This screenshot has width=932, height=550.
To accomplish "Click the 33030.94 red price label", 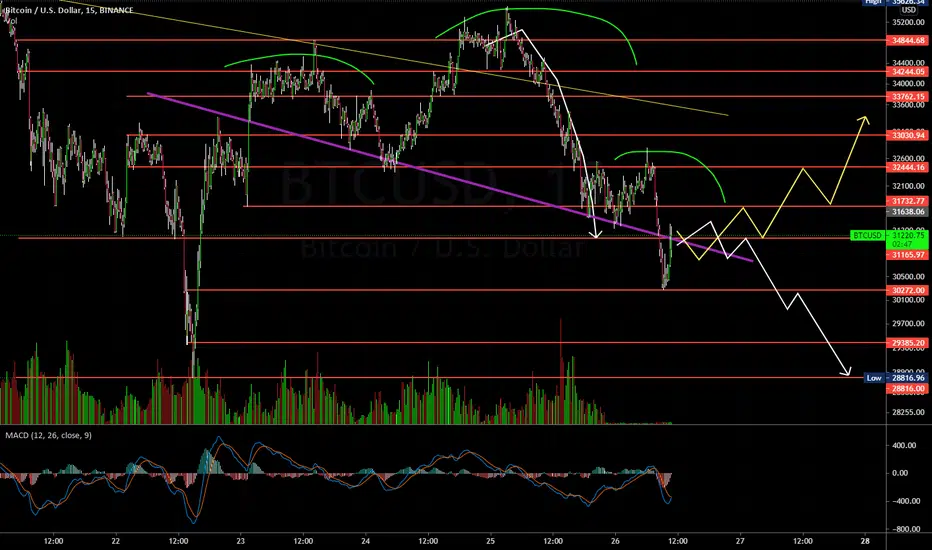I will (x=909, y=136).
